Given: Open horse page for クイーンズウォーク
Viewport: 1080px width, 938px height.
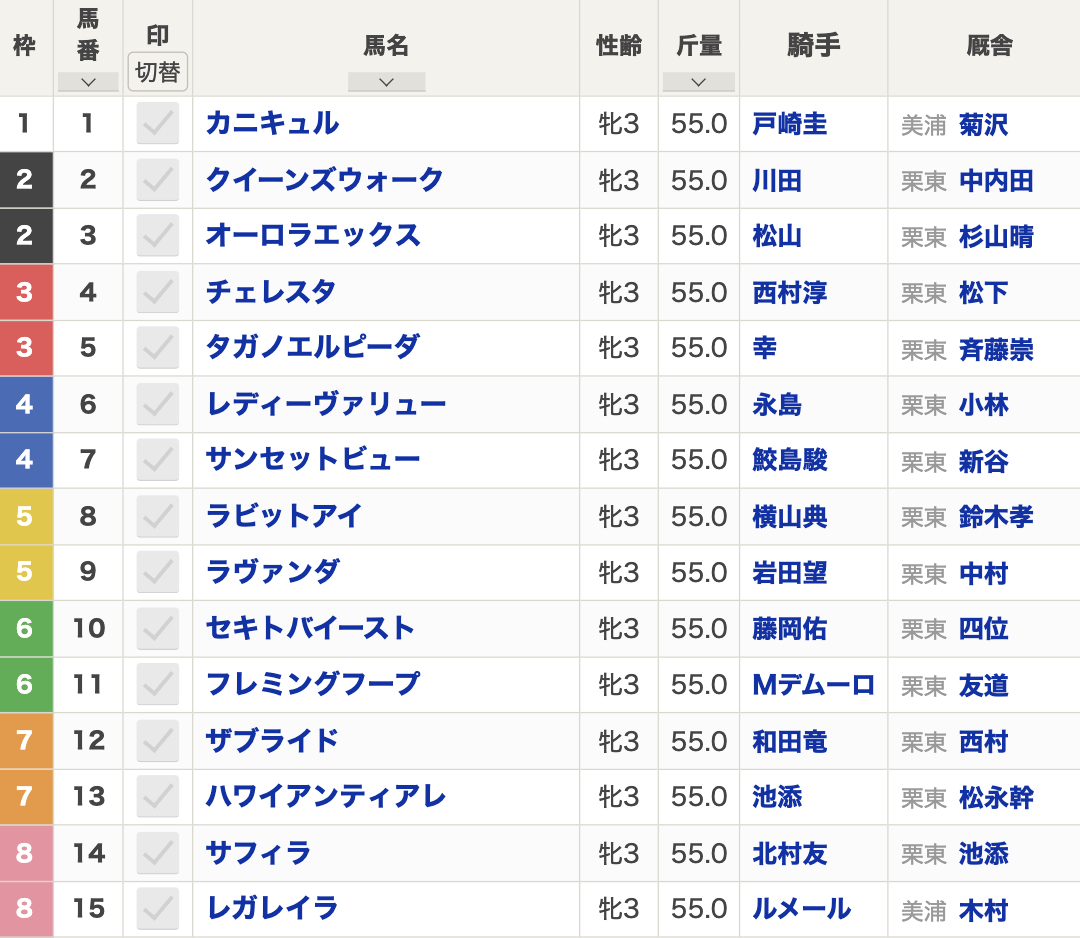Looking at the screenshot, I should point(324,180).
